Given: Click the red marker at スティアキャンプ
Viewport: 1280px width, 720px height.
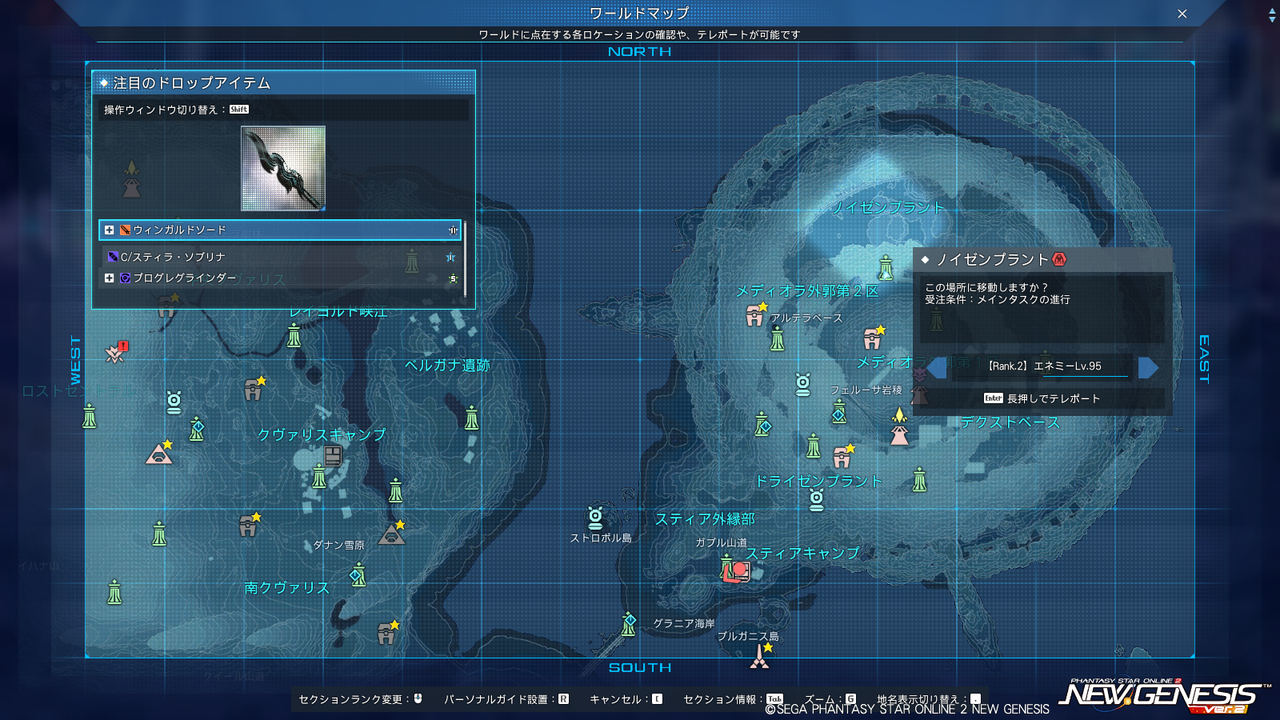Looking at the screenshot, I should pyautogui.click(x=740, y=570).
